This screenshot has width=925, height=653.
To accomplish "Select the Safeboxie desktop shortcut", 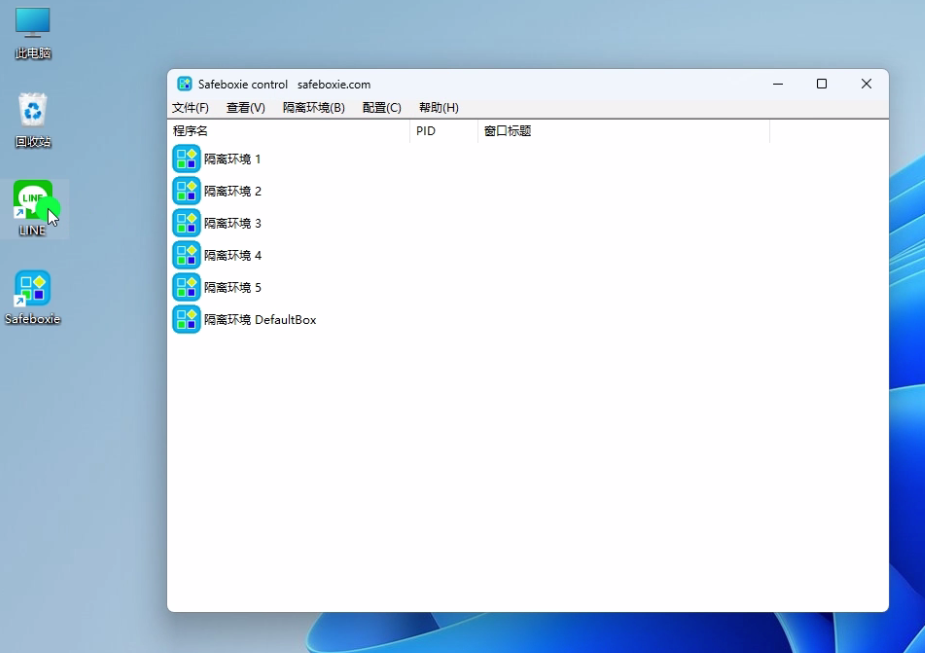I will click(33, 297).
